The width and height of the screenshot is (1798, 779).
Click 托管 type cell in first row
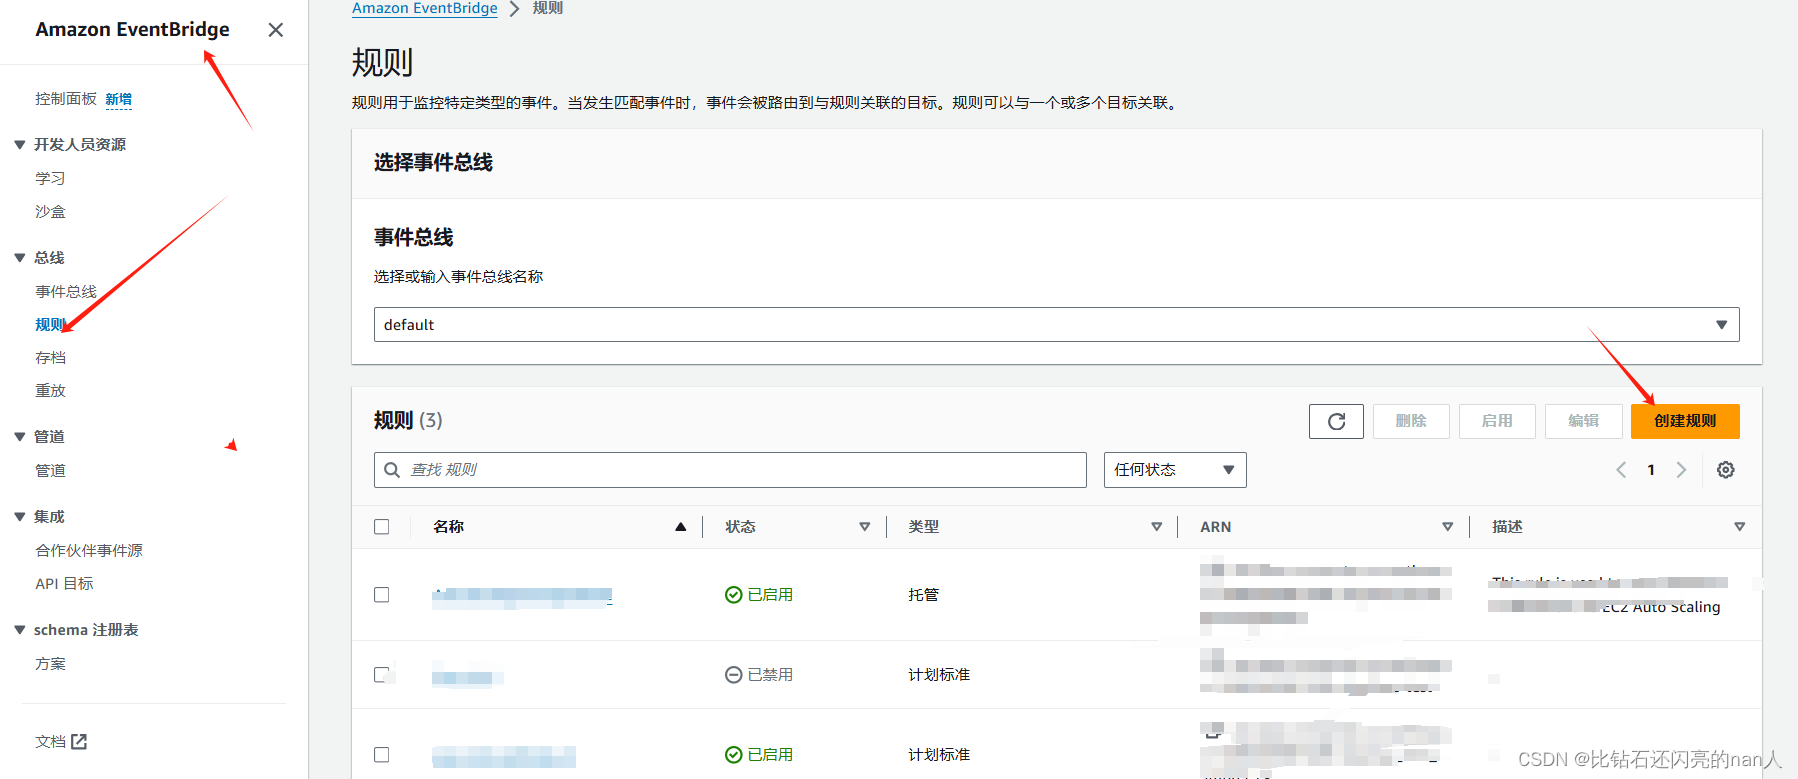pyautogui.click(x=923, y=595)
